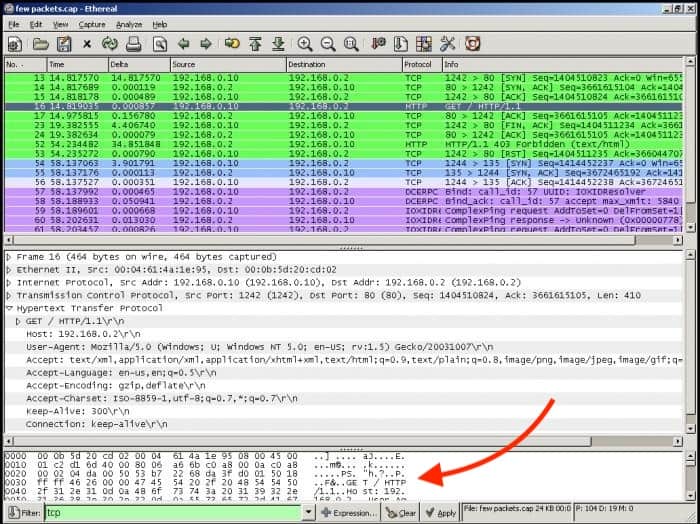Reload the current capture file
The image size is (700, 524).
point(110,44)
